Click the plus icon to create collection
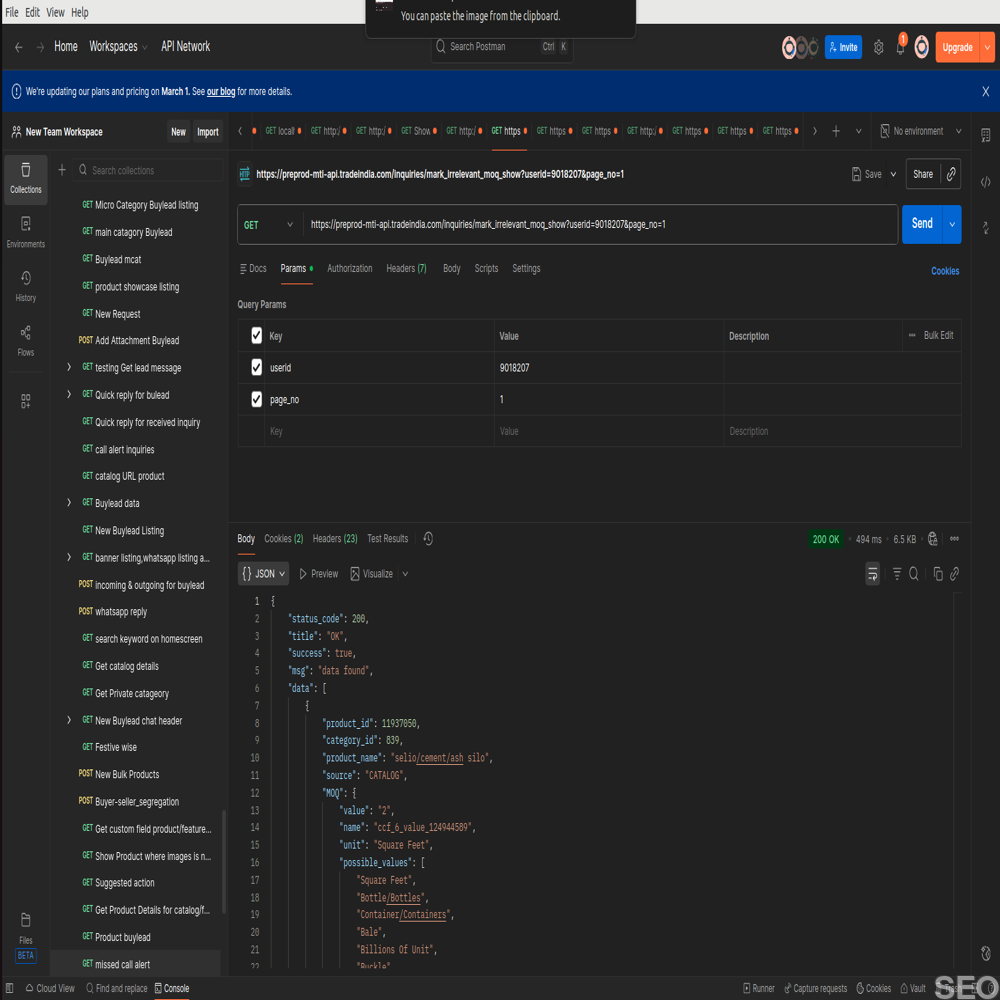The image size is (1000, 1000). click(x=62, y=170)
